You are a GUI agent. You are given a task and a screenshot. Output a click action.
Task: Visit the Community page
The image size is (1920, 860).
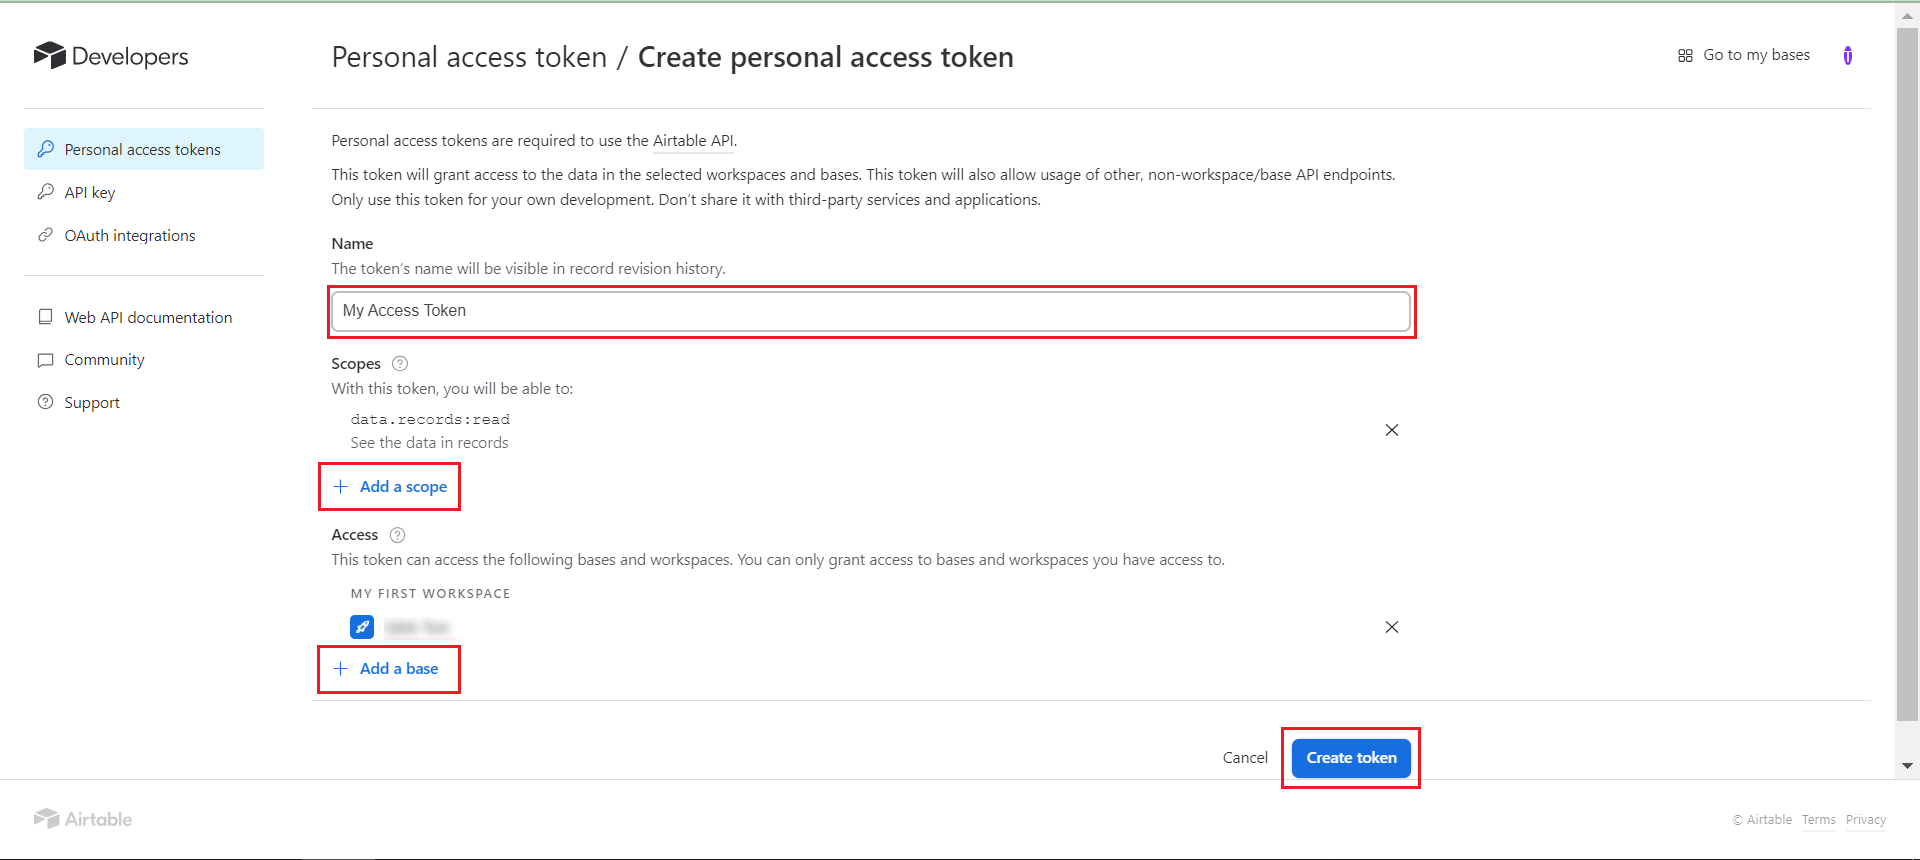[x=104, y=360]
